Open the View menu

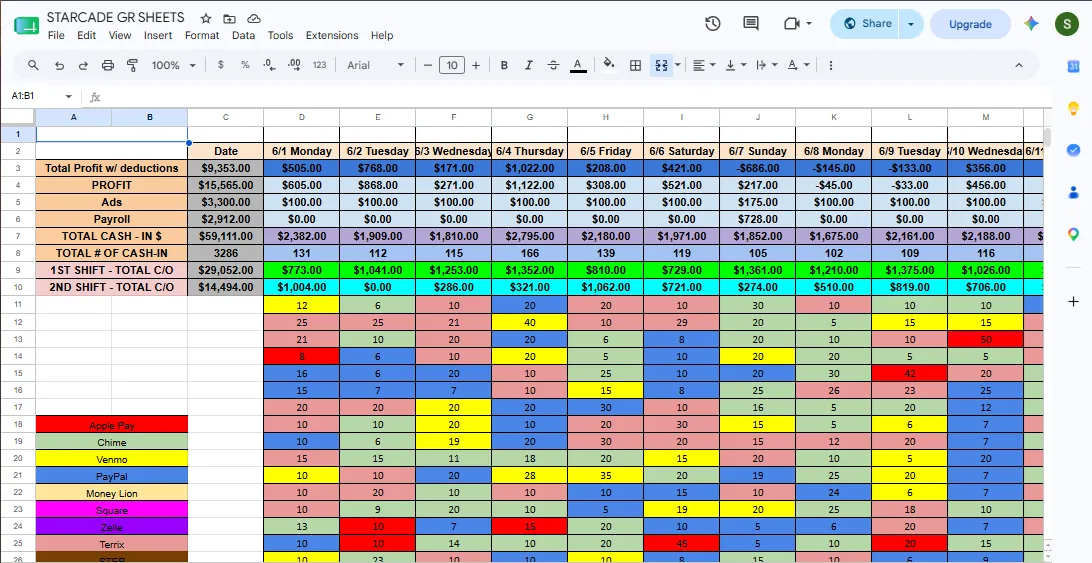click(120, 36)
